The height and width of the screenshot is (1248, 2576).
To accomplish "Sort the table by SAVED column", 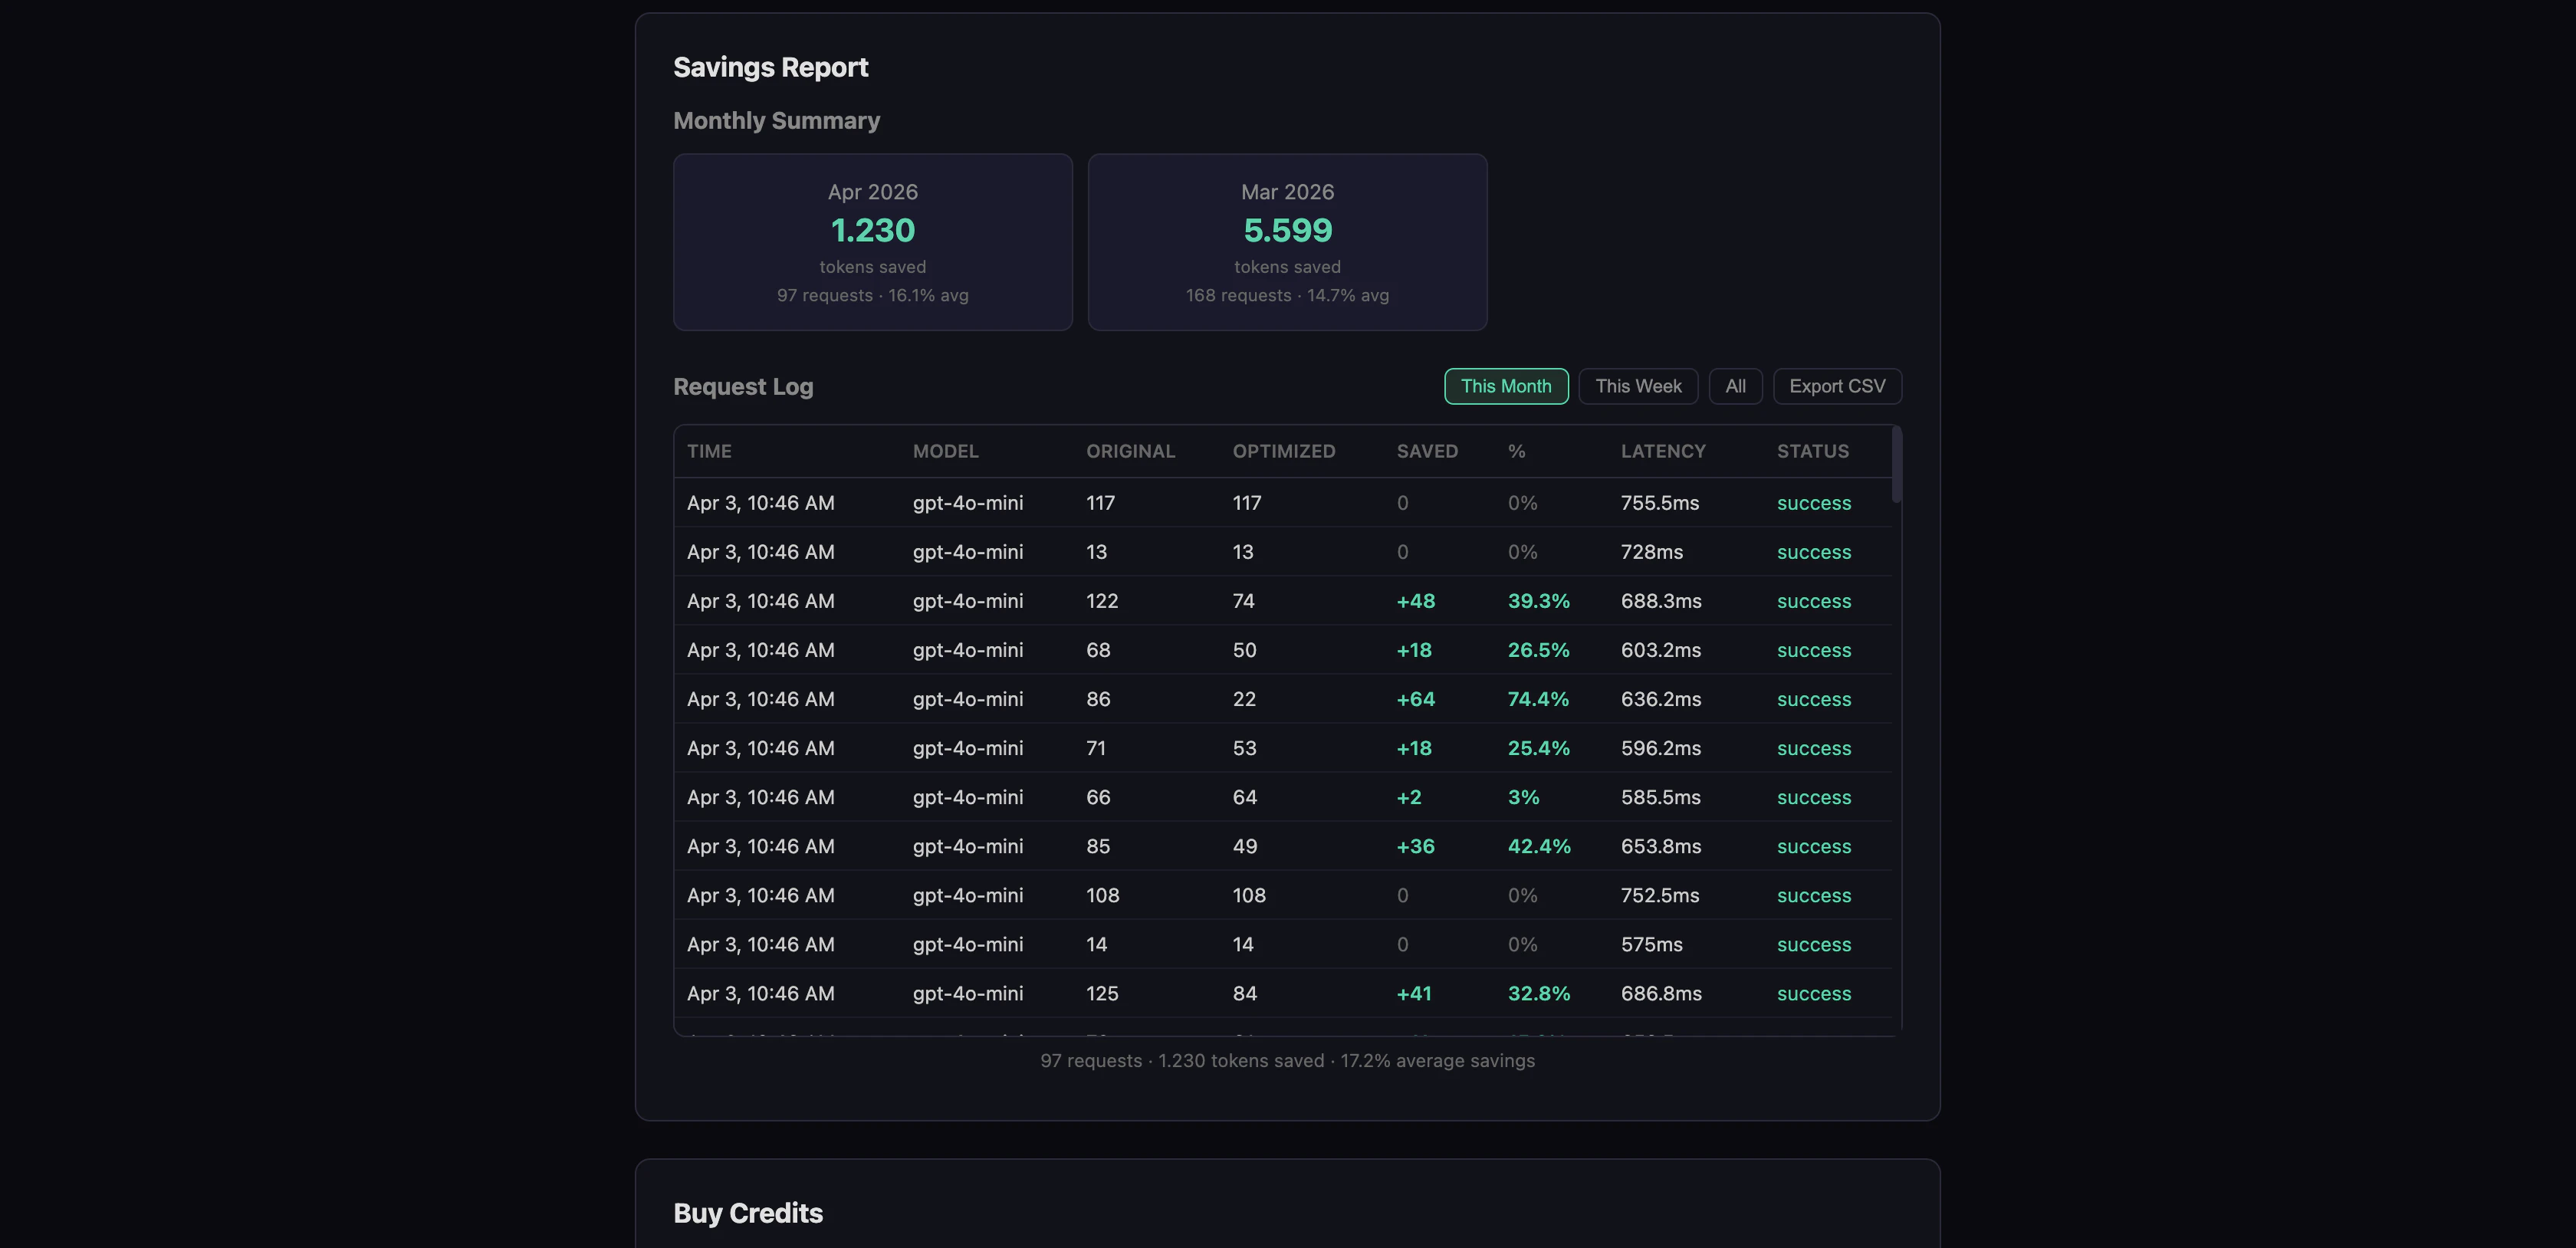I will coord(1427,451).
